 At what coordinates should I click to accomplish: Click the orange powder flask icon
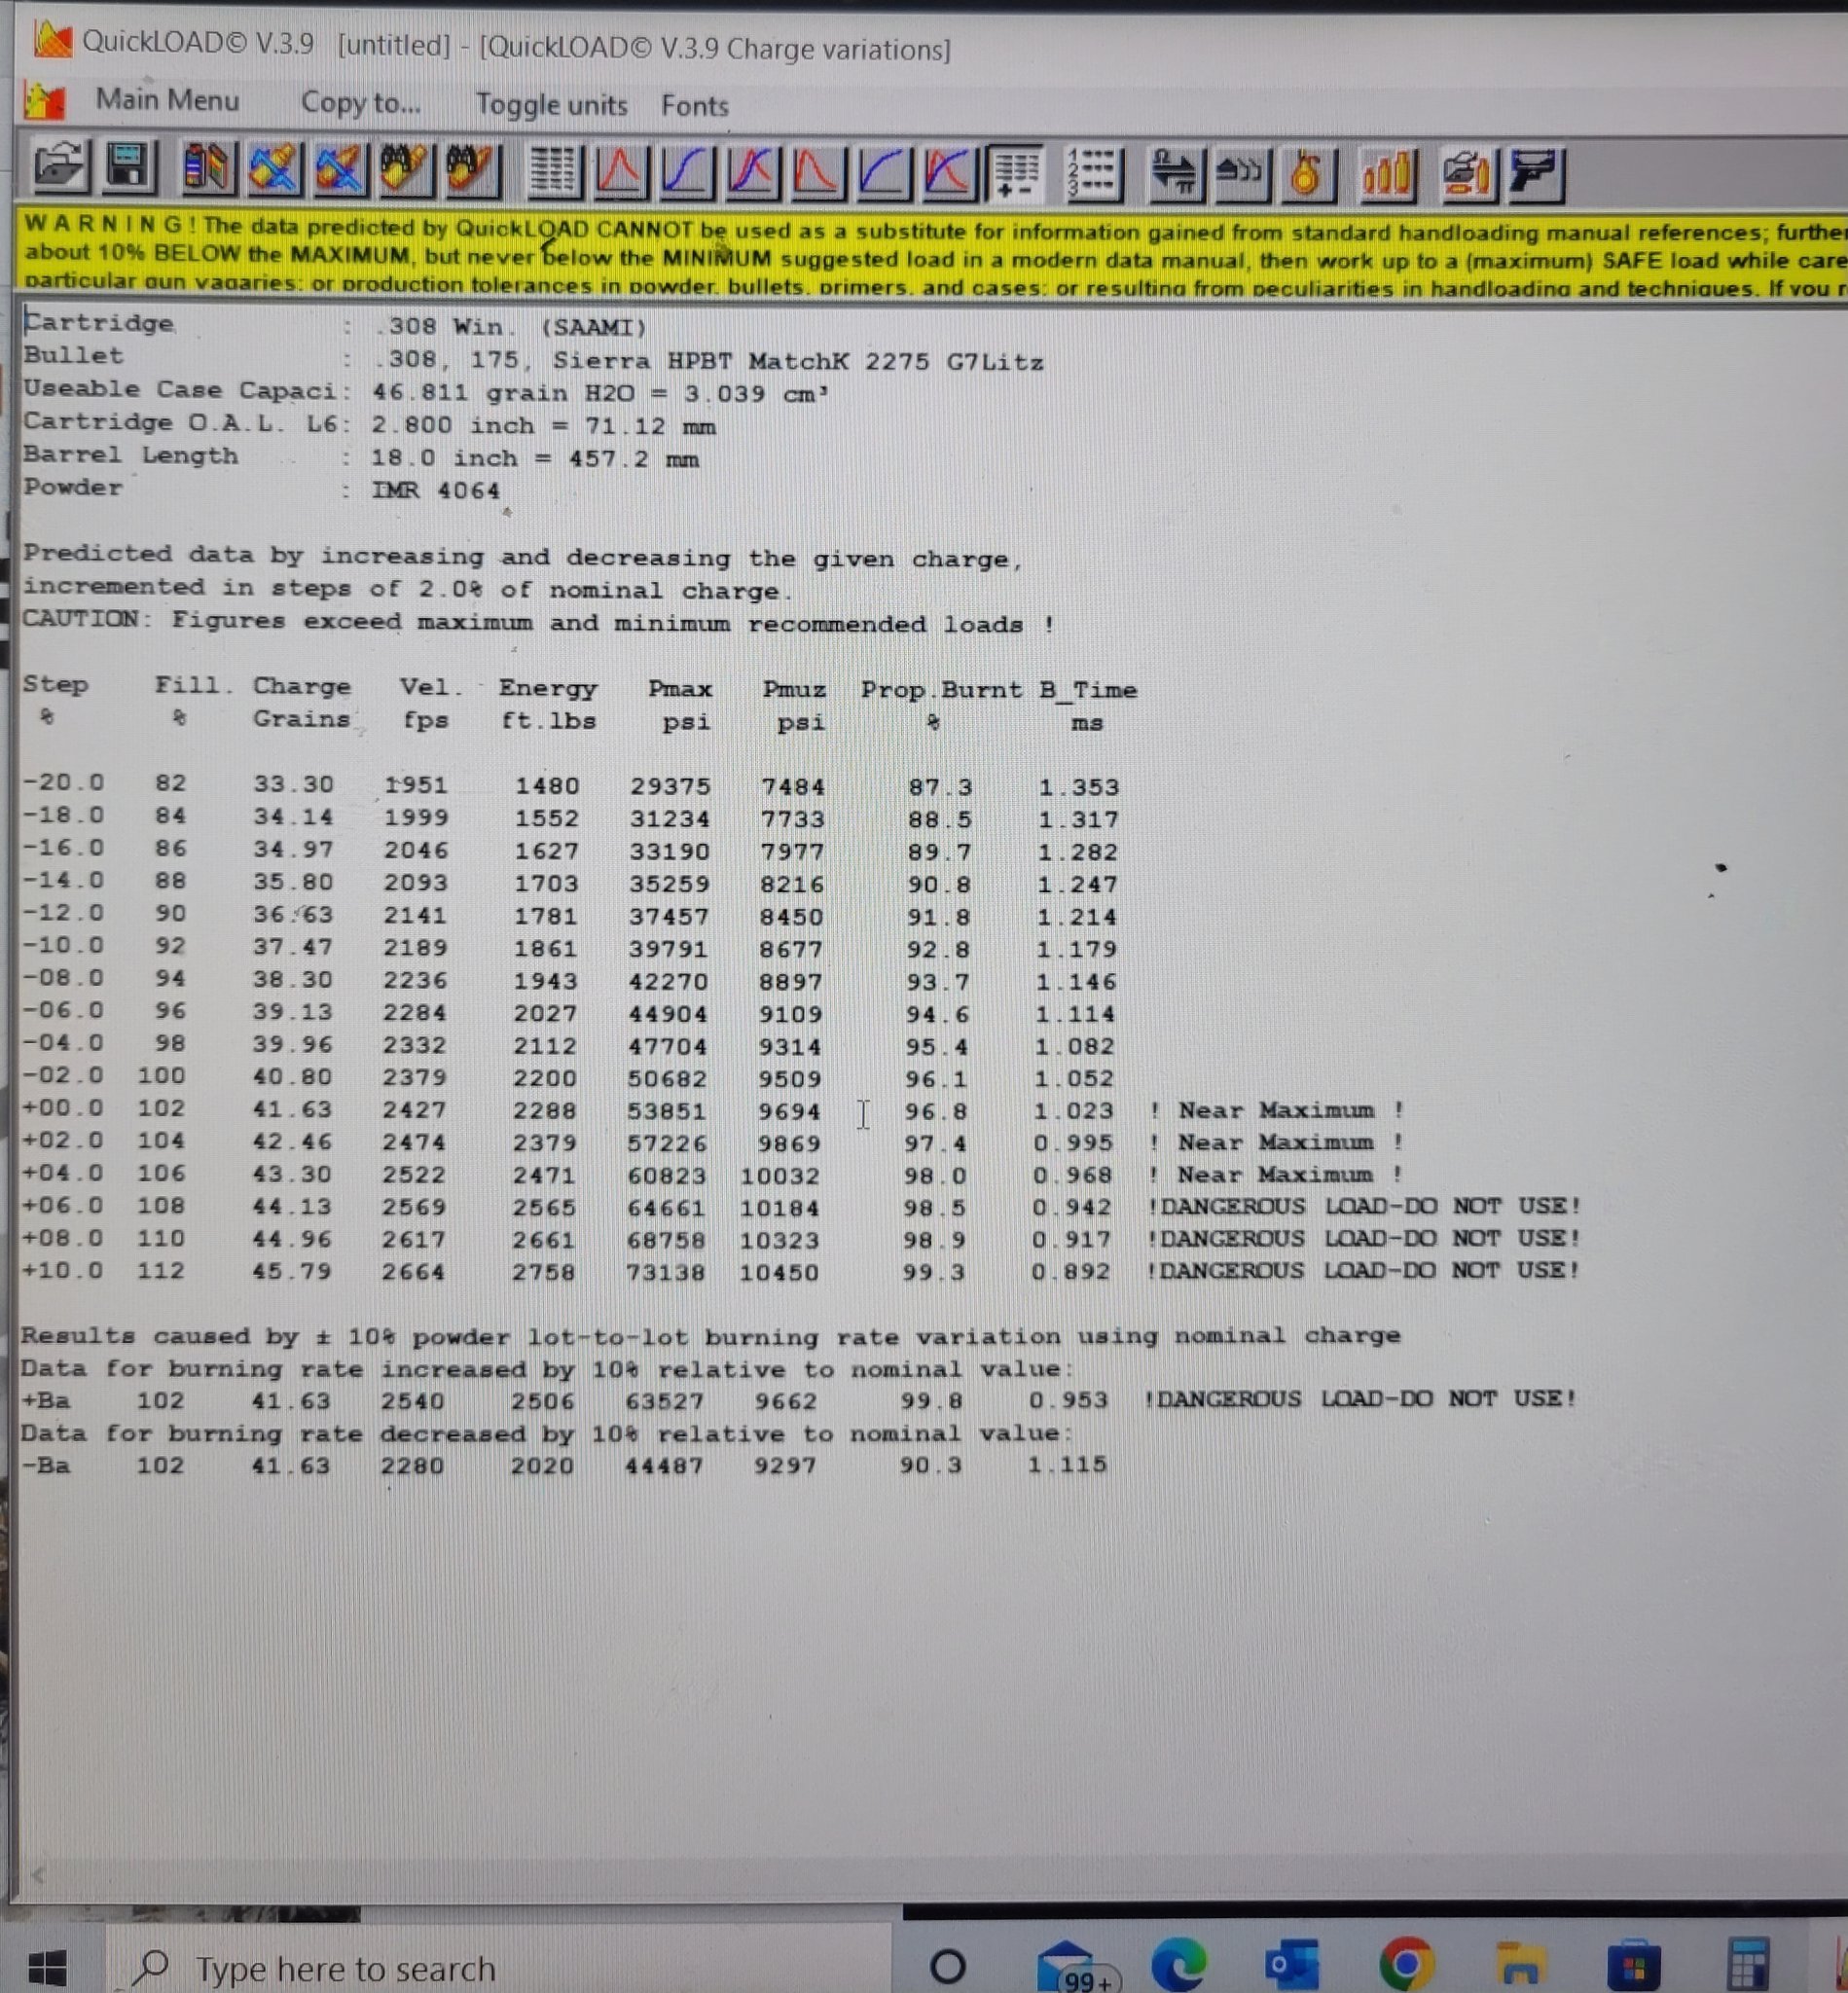1306,174
